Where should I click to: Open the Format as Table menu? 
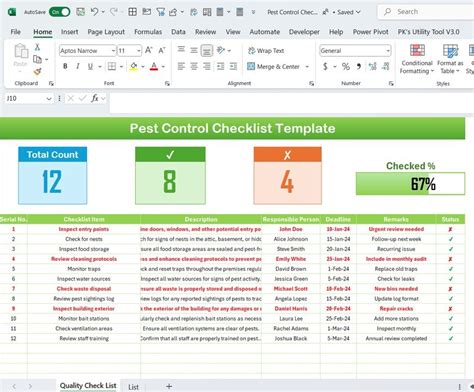450,59
